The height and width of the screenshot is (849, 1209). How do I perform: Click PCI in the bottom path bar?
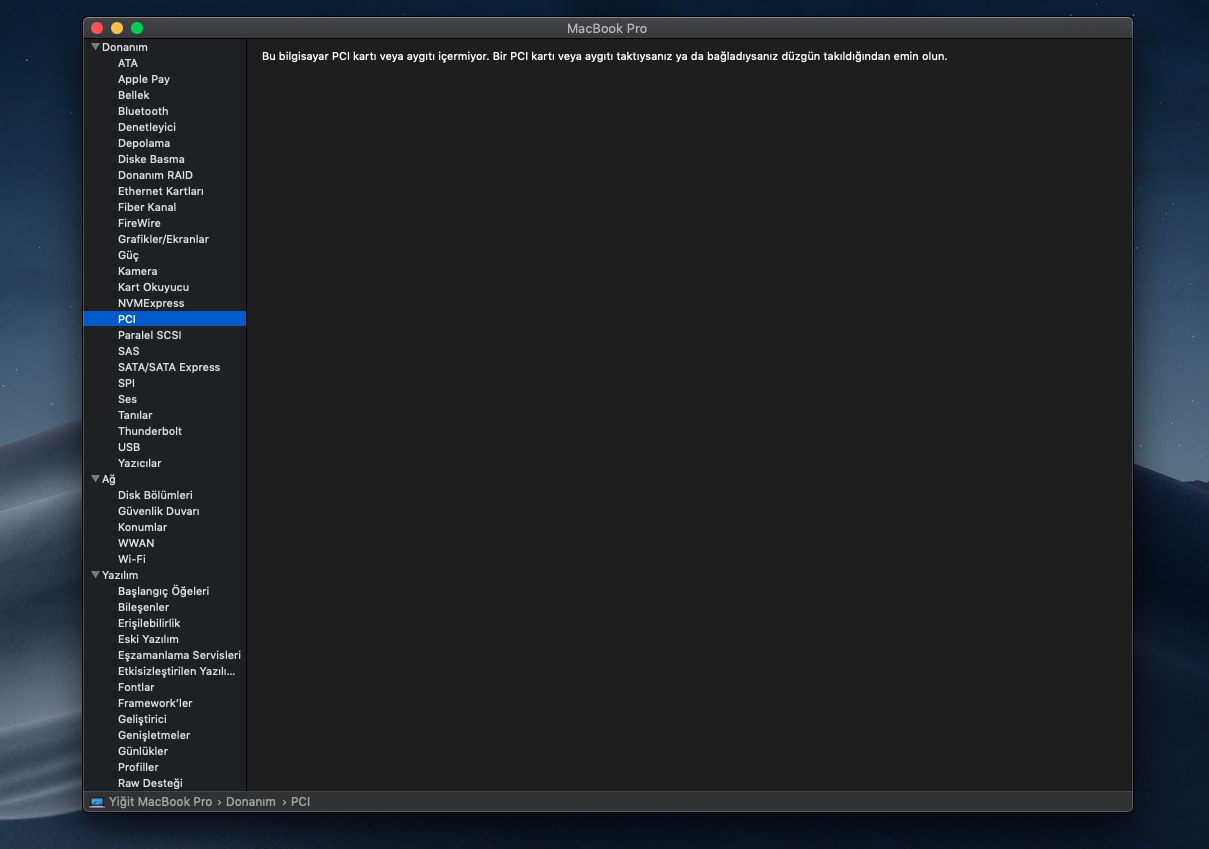(301, 802)
